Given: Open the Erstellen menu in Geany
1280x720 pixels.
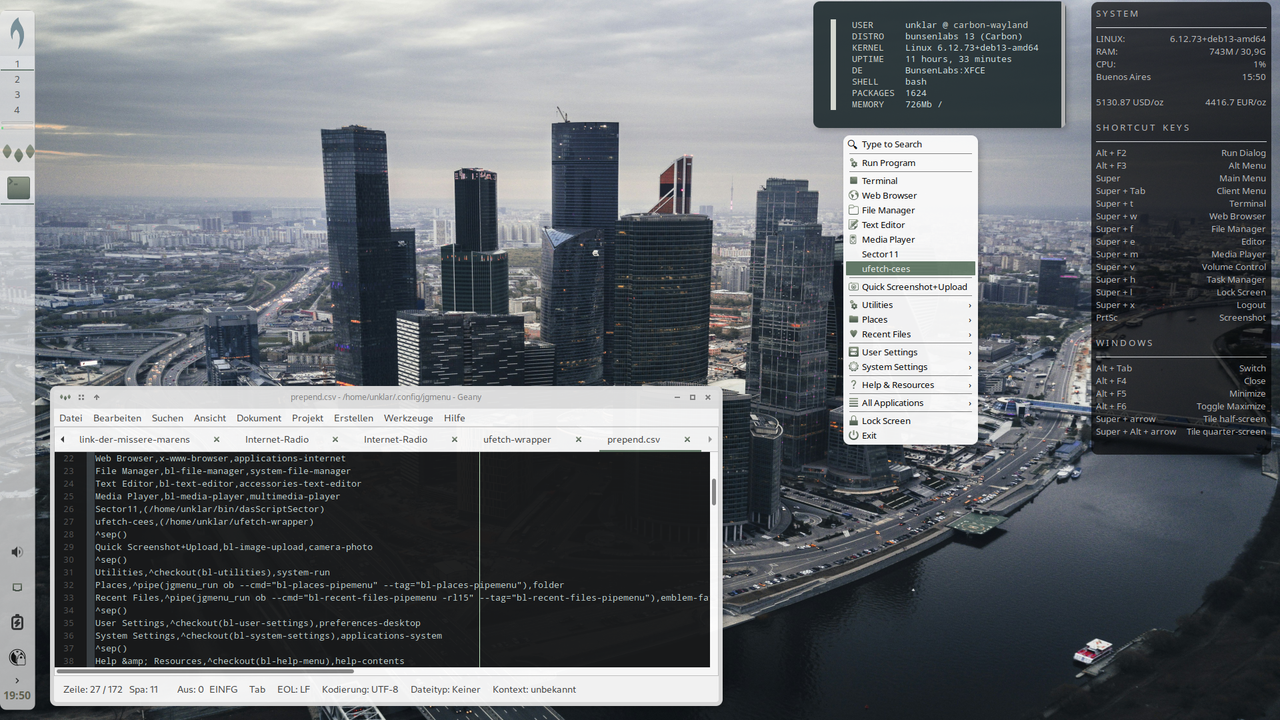Looking at the screenshot, I should [x=354, y=418].
